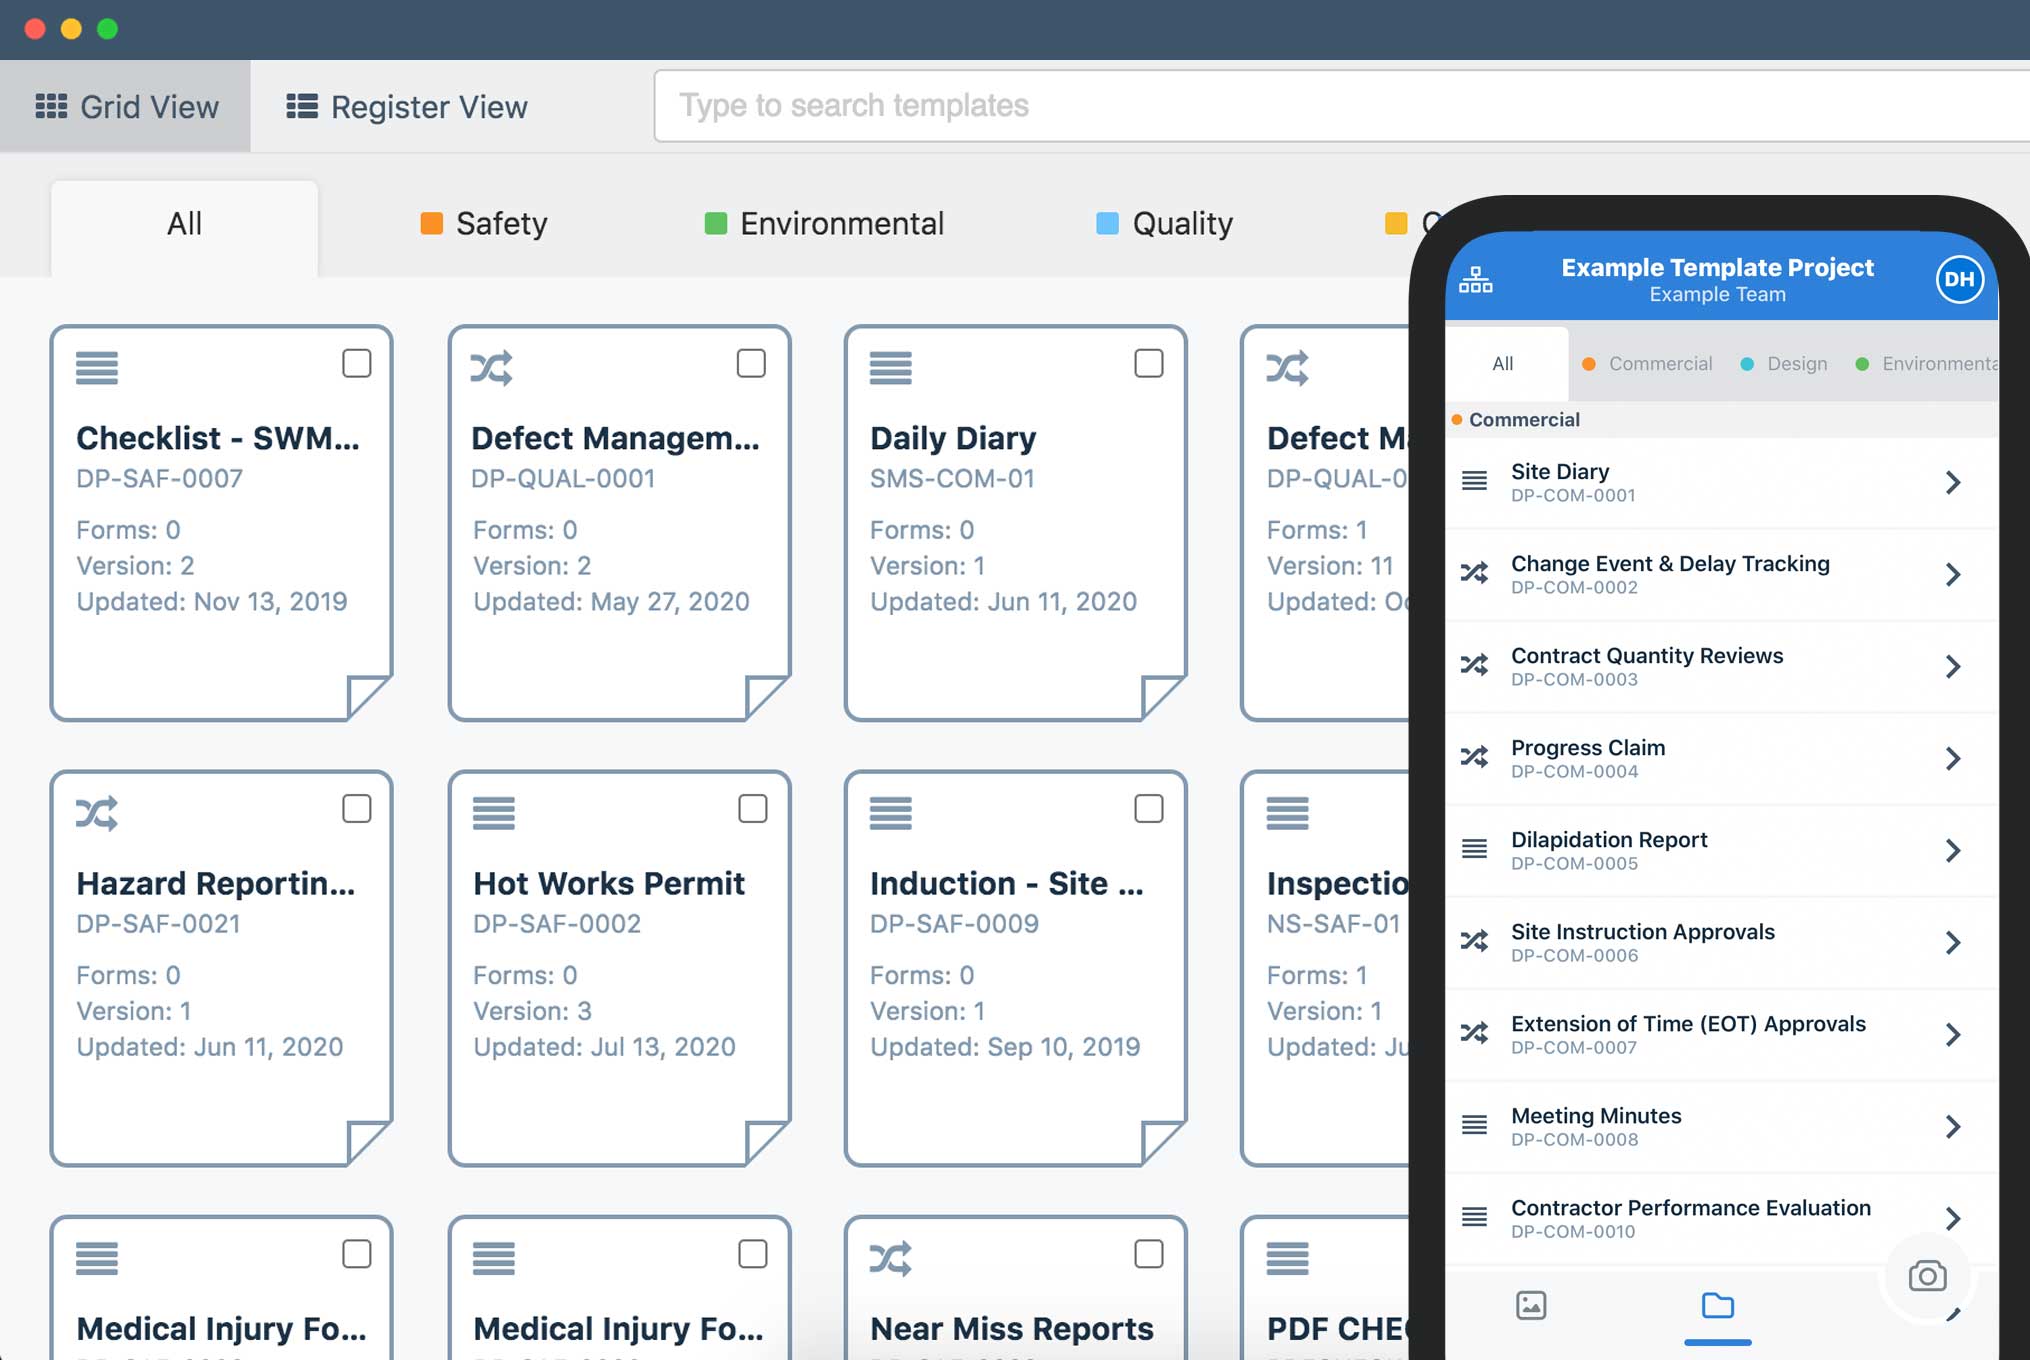Expand Site Instruction Approvals chevron
The height and width of the screenshot is (1360, 2030).
pyautogui.click(x=1953, y=942)
